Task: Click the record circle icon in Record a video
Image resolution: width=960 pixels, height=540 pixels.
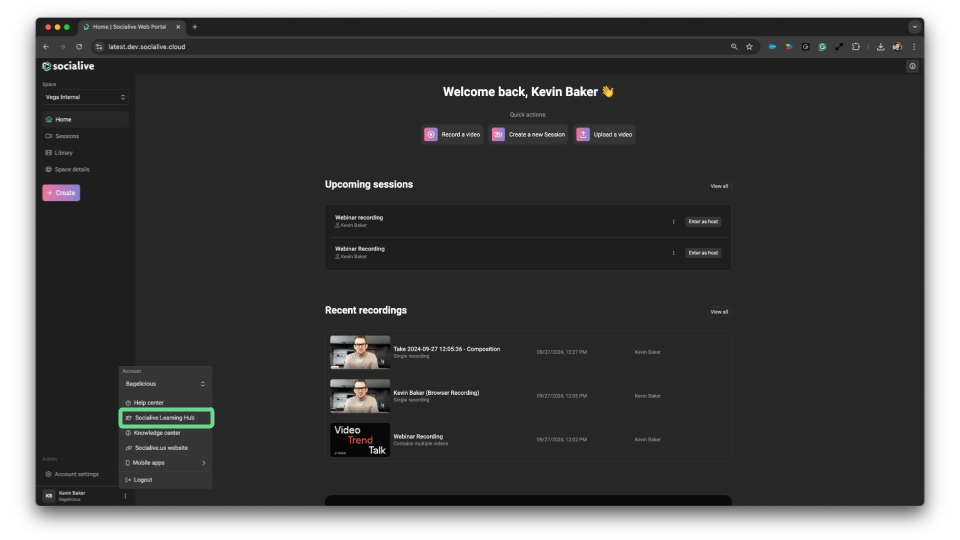Action: point(431,135)
